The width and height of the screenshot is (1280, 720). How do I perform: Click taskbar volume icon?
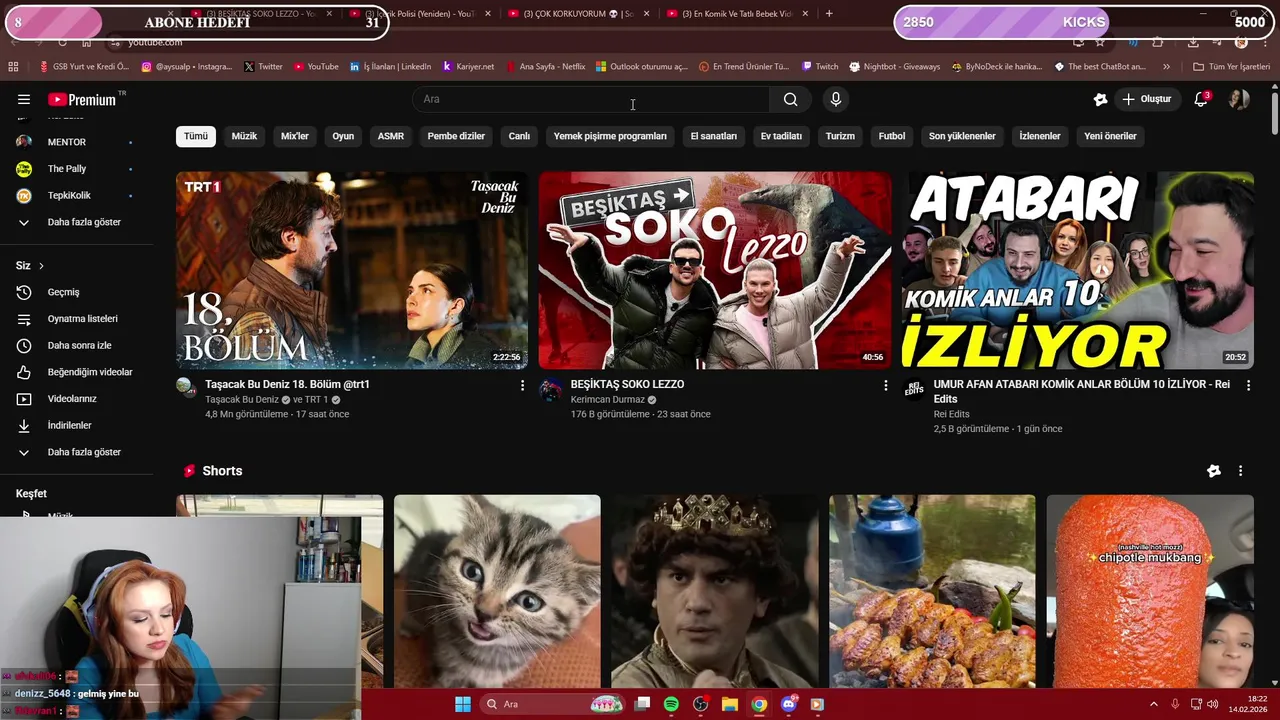1212,704
